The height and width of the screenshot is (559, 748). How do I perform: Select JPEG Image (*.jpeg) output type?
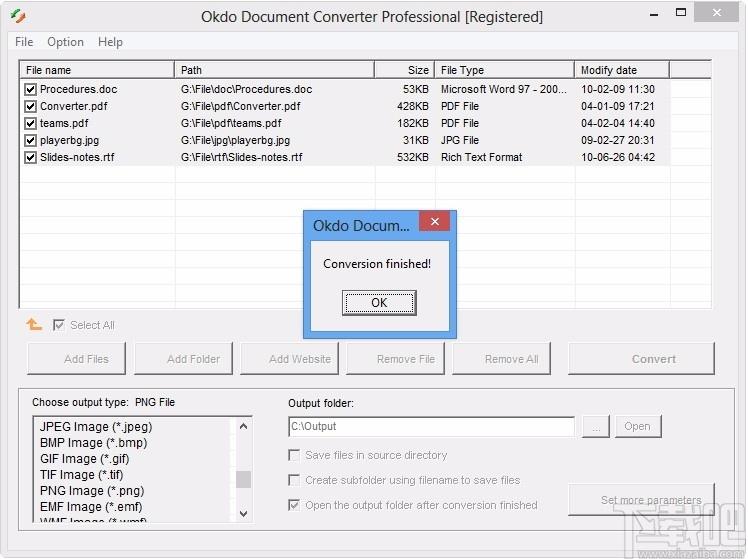(x=96, y=426)
